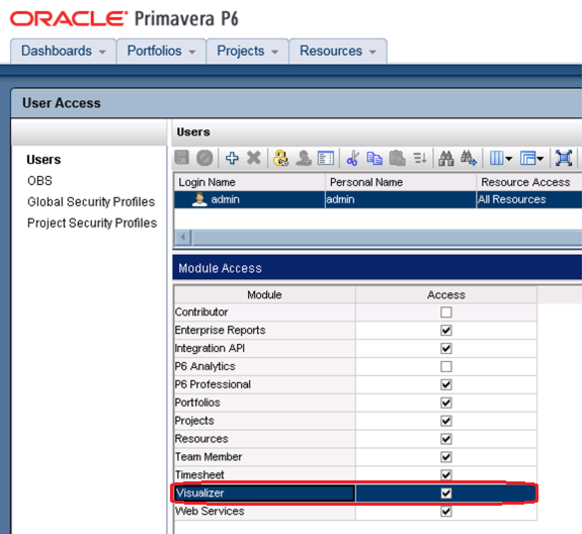Click the scissors cut icon
The image size is (582, 534).
point(353,158)
